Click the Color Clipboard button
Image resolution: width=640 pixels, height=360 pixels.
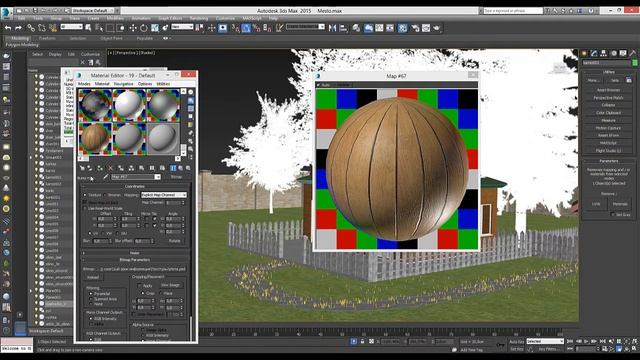pos(609,113)
